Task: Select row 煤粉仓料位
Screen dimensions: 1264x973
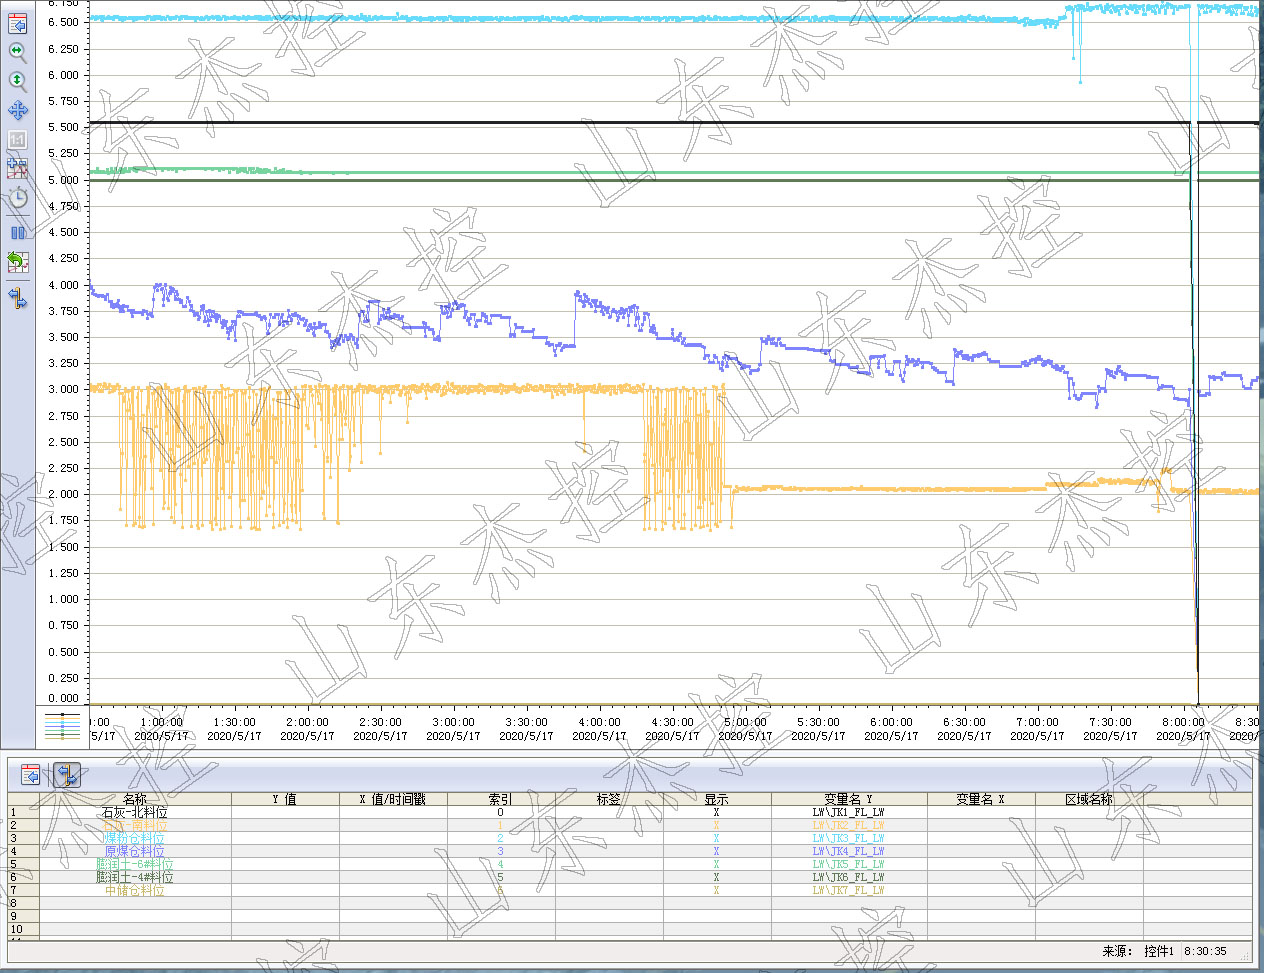Action: pyautogui.click(x=135, y=838)
